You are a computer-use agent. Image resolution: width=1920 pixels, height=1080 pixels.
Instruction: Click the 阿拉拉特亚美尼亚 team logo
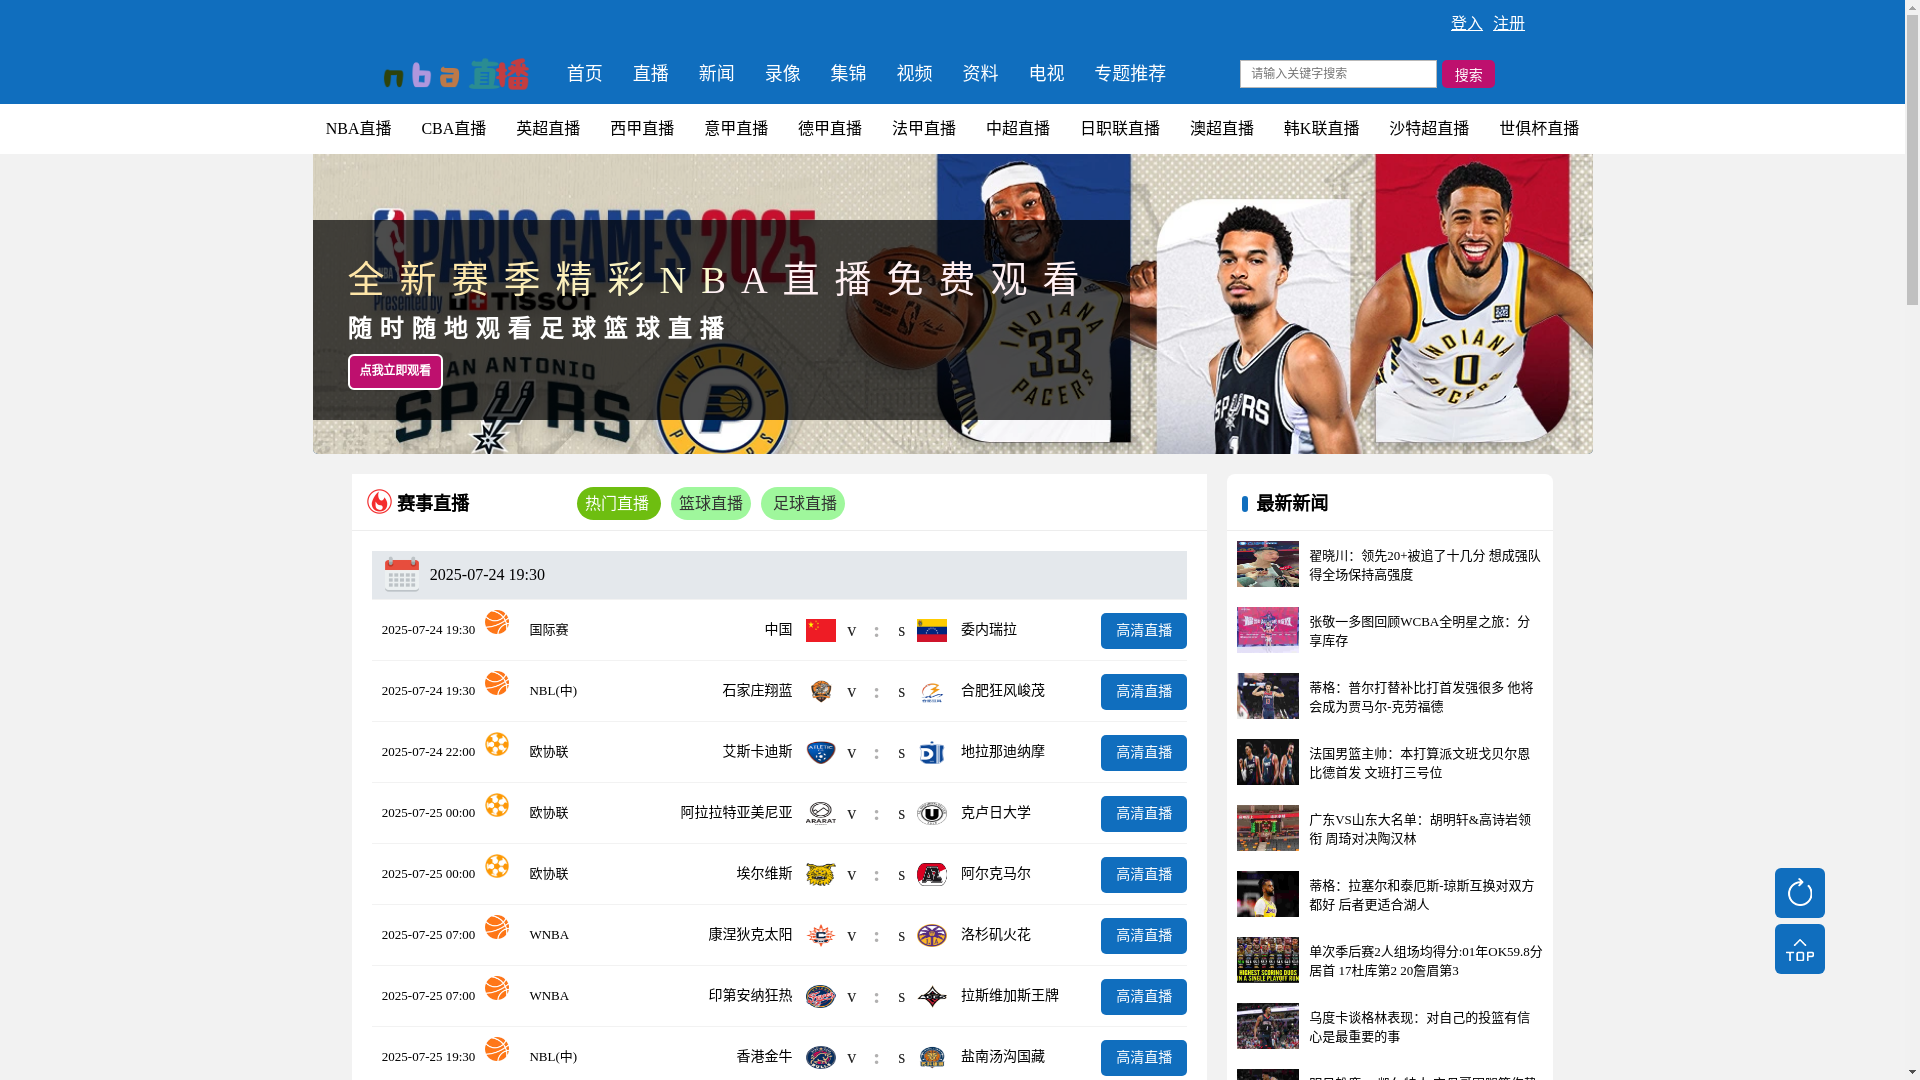(x=821, y=813)
